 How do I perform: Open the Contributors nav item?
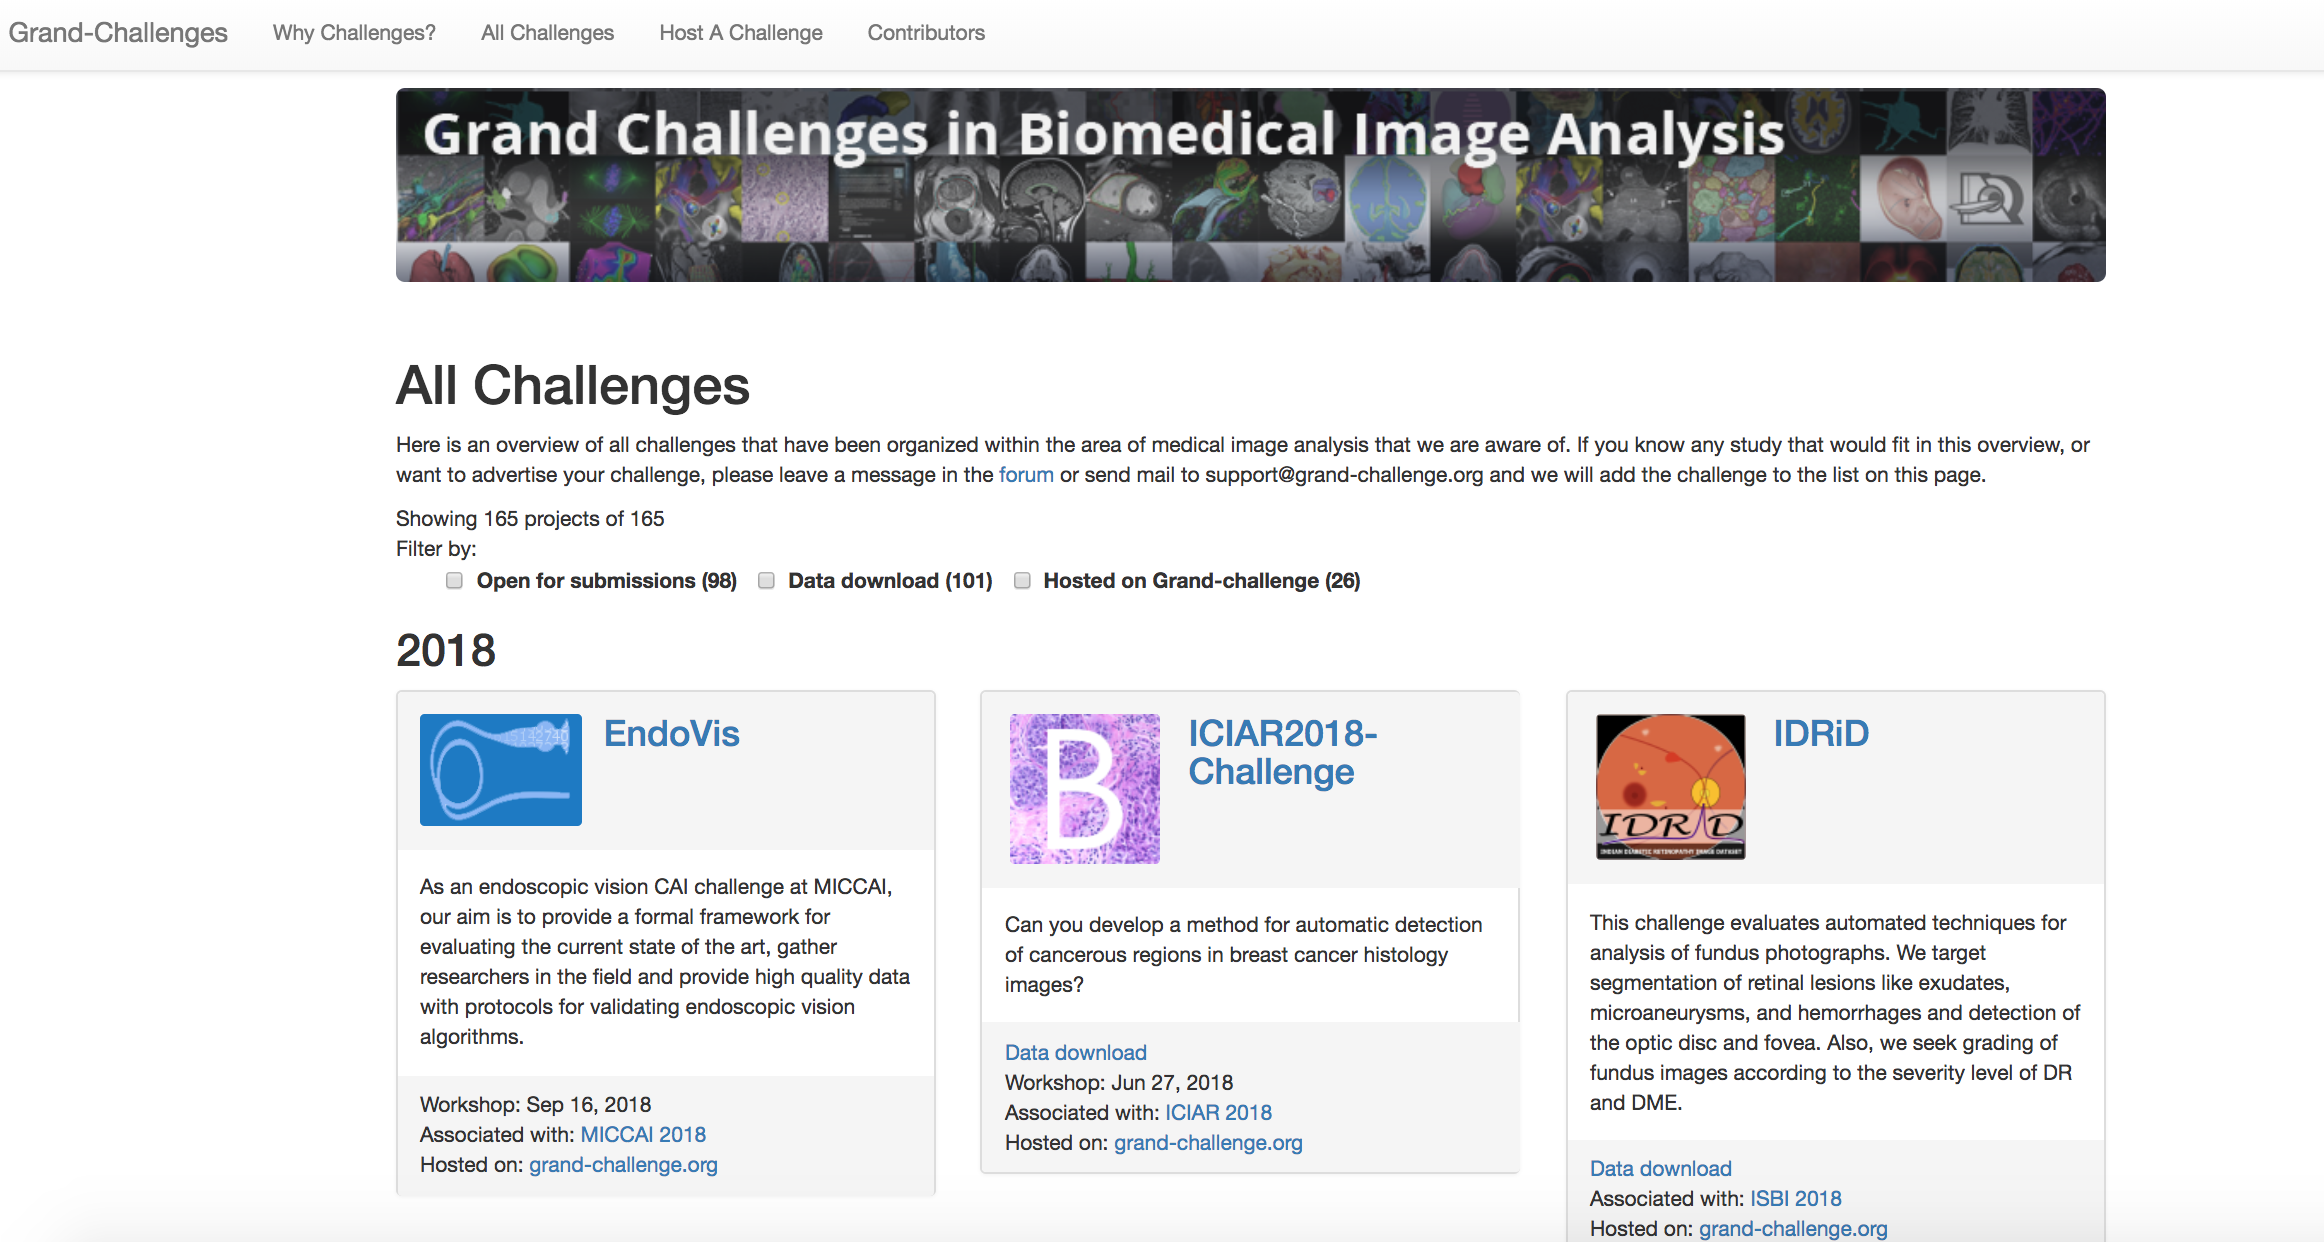(926, 33)
